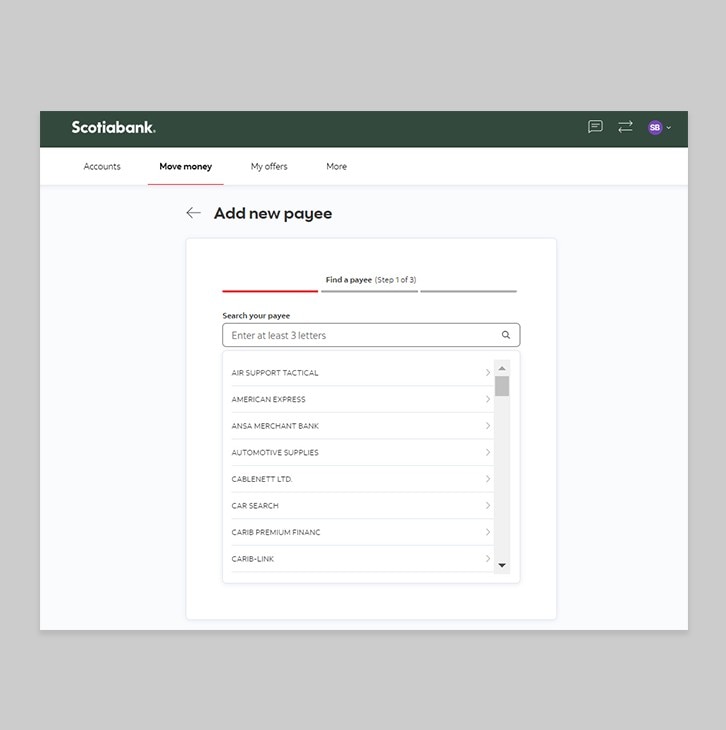Screen dimensions: 726x730
Task: Select CARIB-LINK payee
Action: 362,558
